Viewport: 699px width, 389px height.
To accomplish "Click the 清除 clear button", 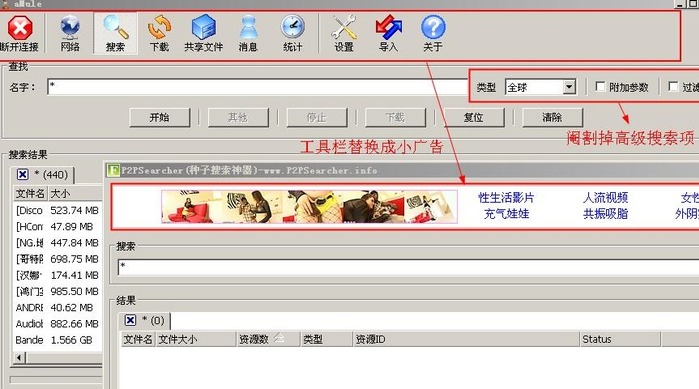I will pyautogui.click(x=552, y=117).
